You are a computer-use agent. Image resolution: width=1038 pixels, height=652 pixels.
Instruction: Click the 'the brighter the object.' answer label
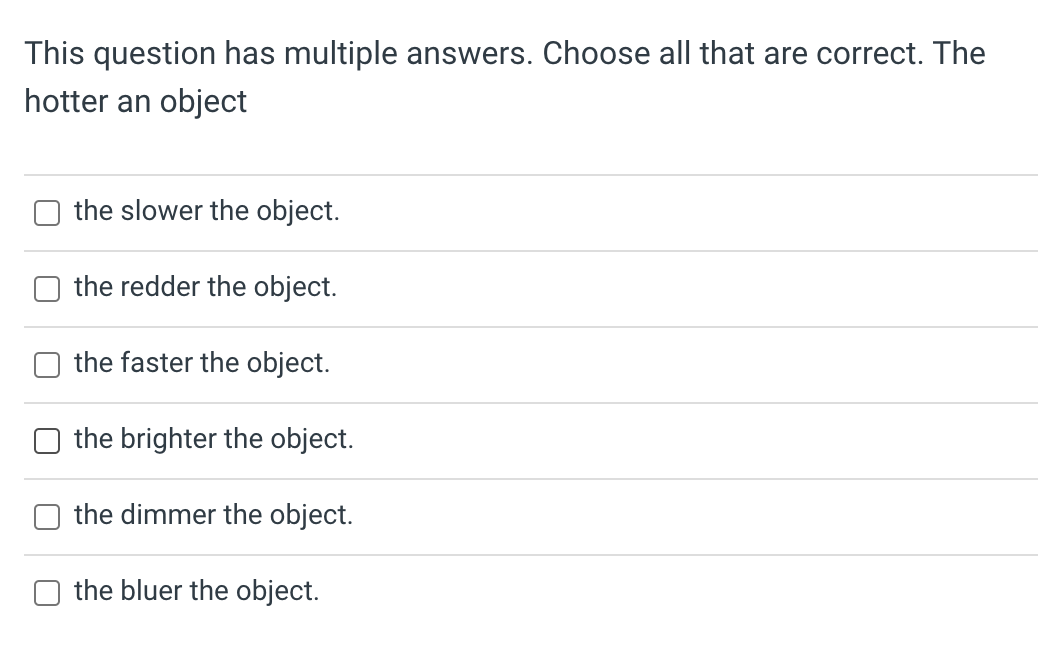point(213,439)
